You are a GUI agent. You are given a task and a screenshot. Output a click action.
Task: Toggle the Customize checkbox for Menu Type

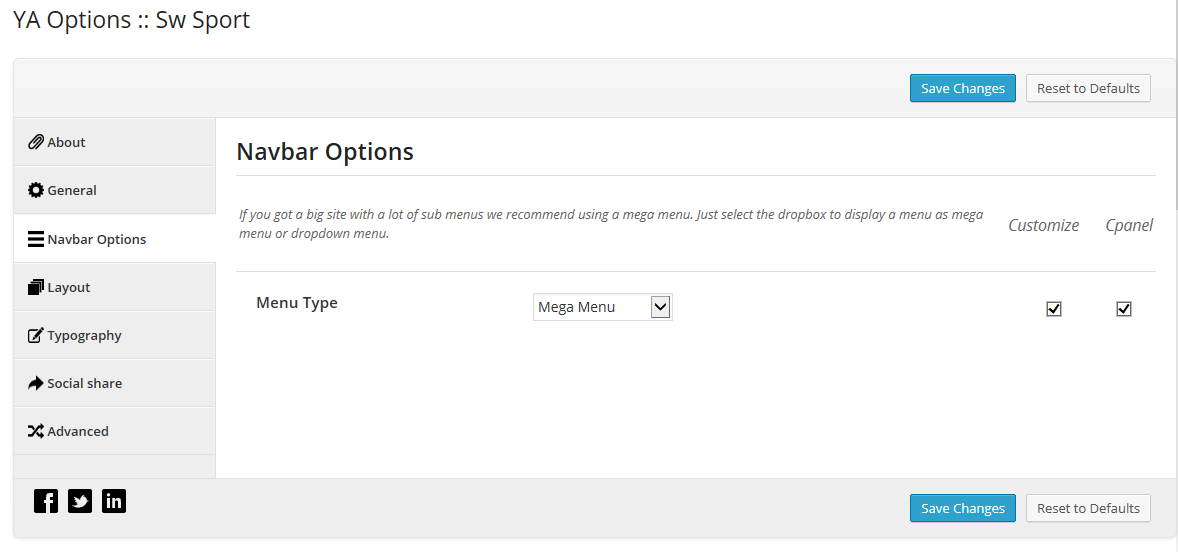pos(1054,309)
